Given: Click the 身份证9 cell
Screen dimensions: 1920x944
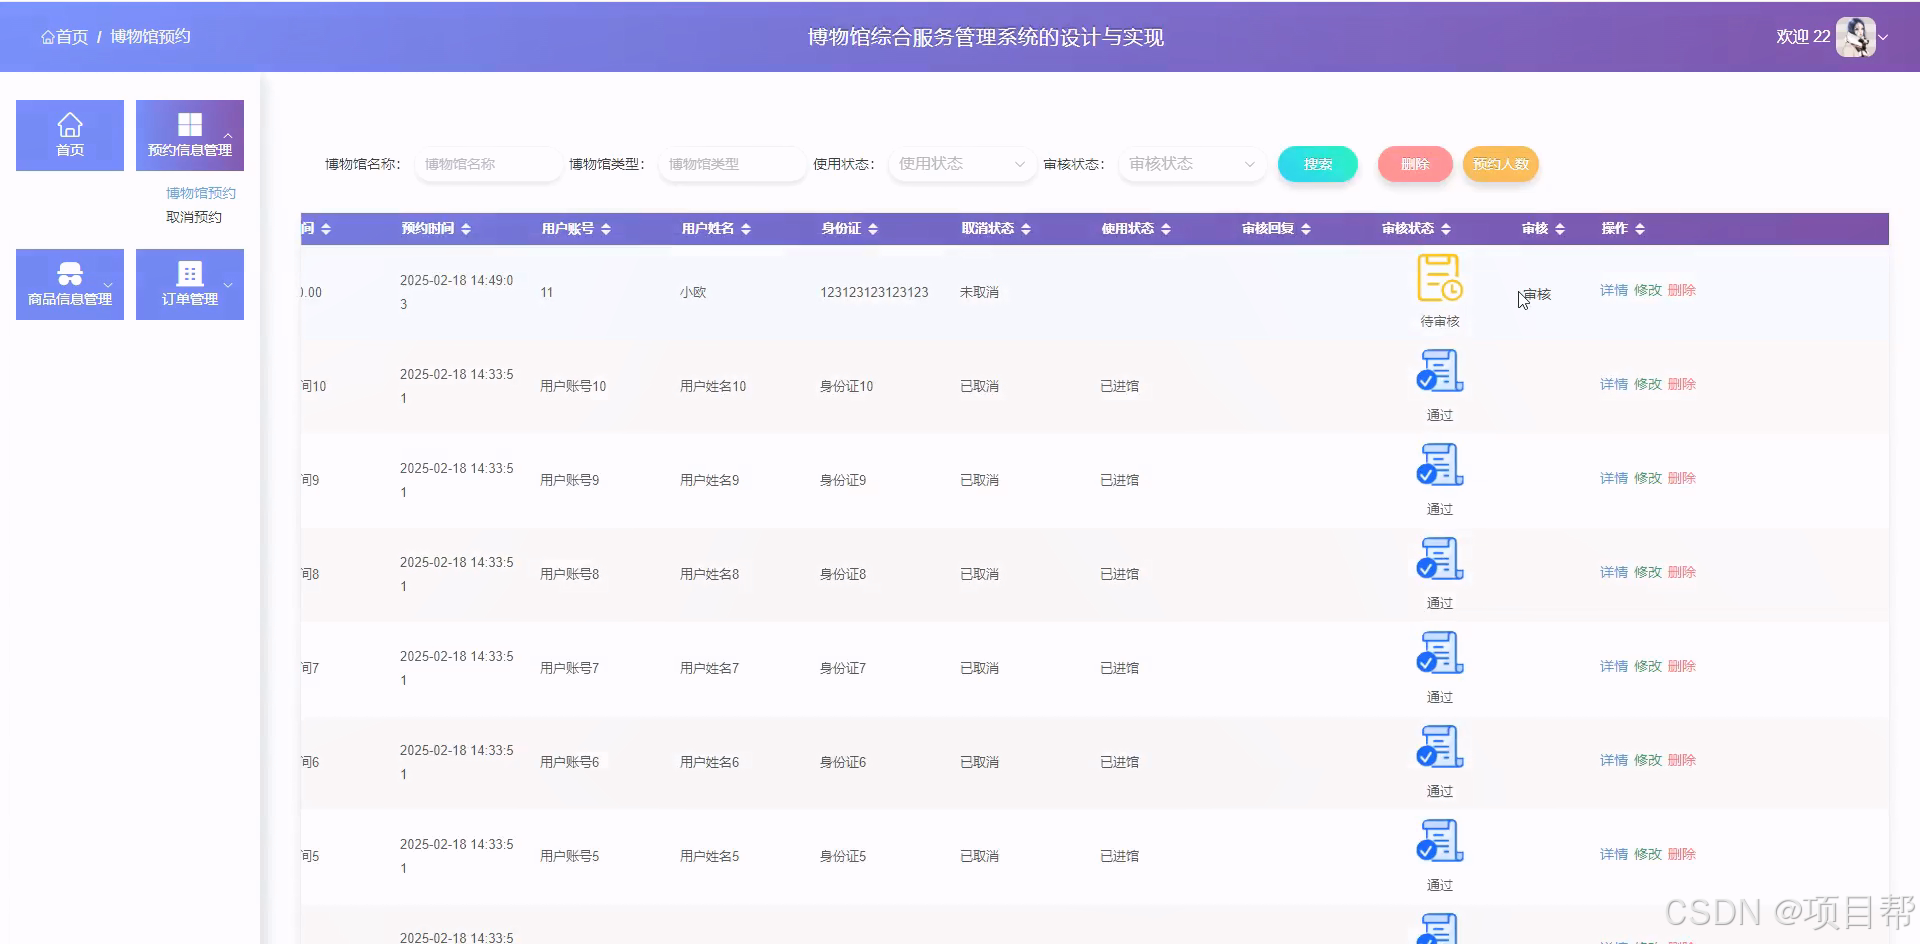Looking at the screenshot, I should [x=843, y=480].
